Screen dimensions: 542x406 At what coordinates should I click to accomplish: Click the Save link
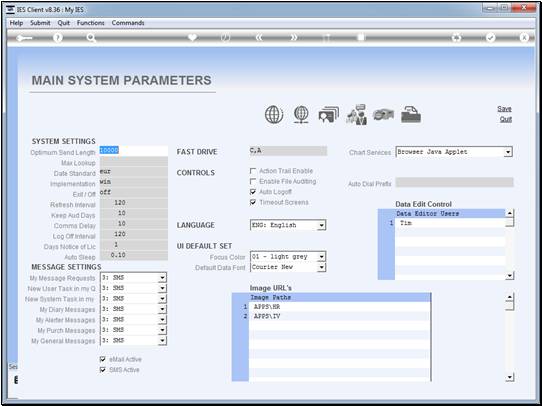coord(504,108)
